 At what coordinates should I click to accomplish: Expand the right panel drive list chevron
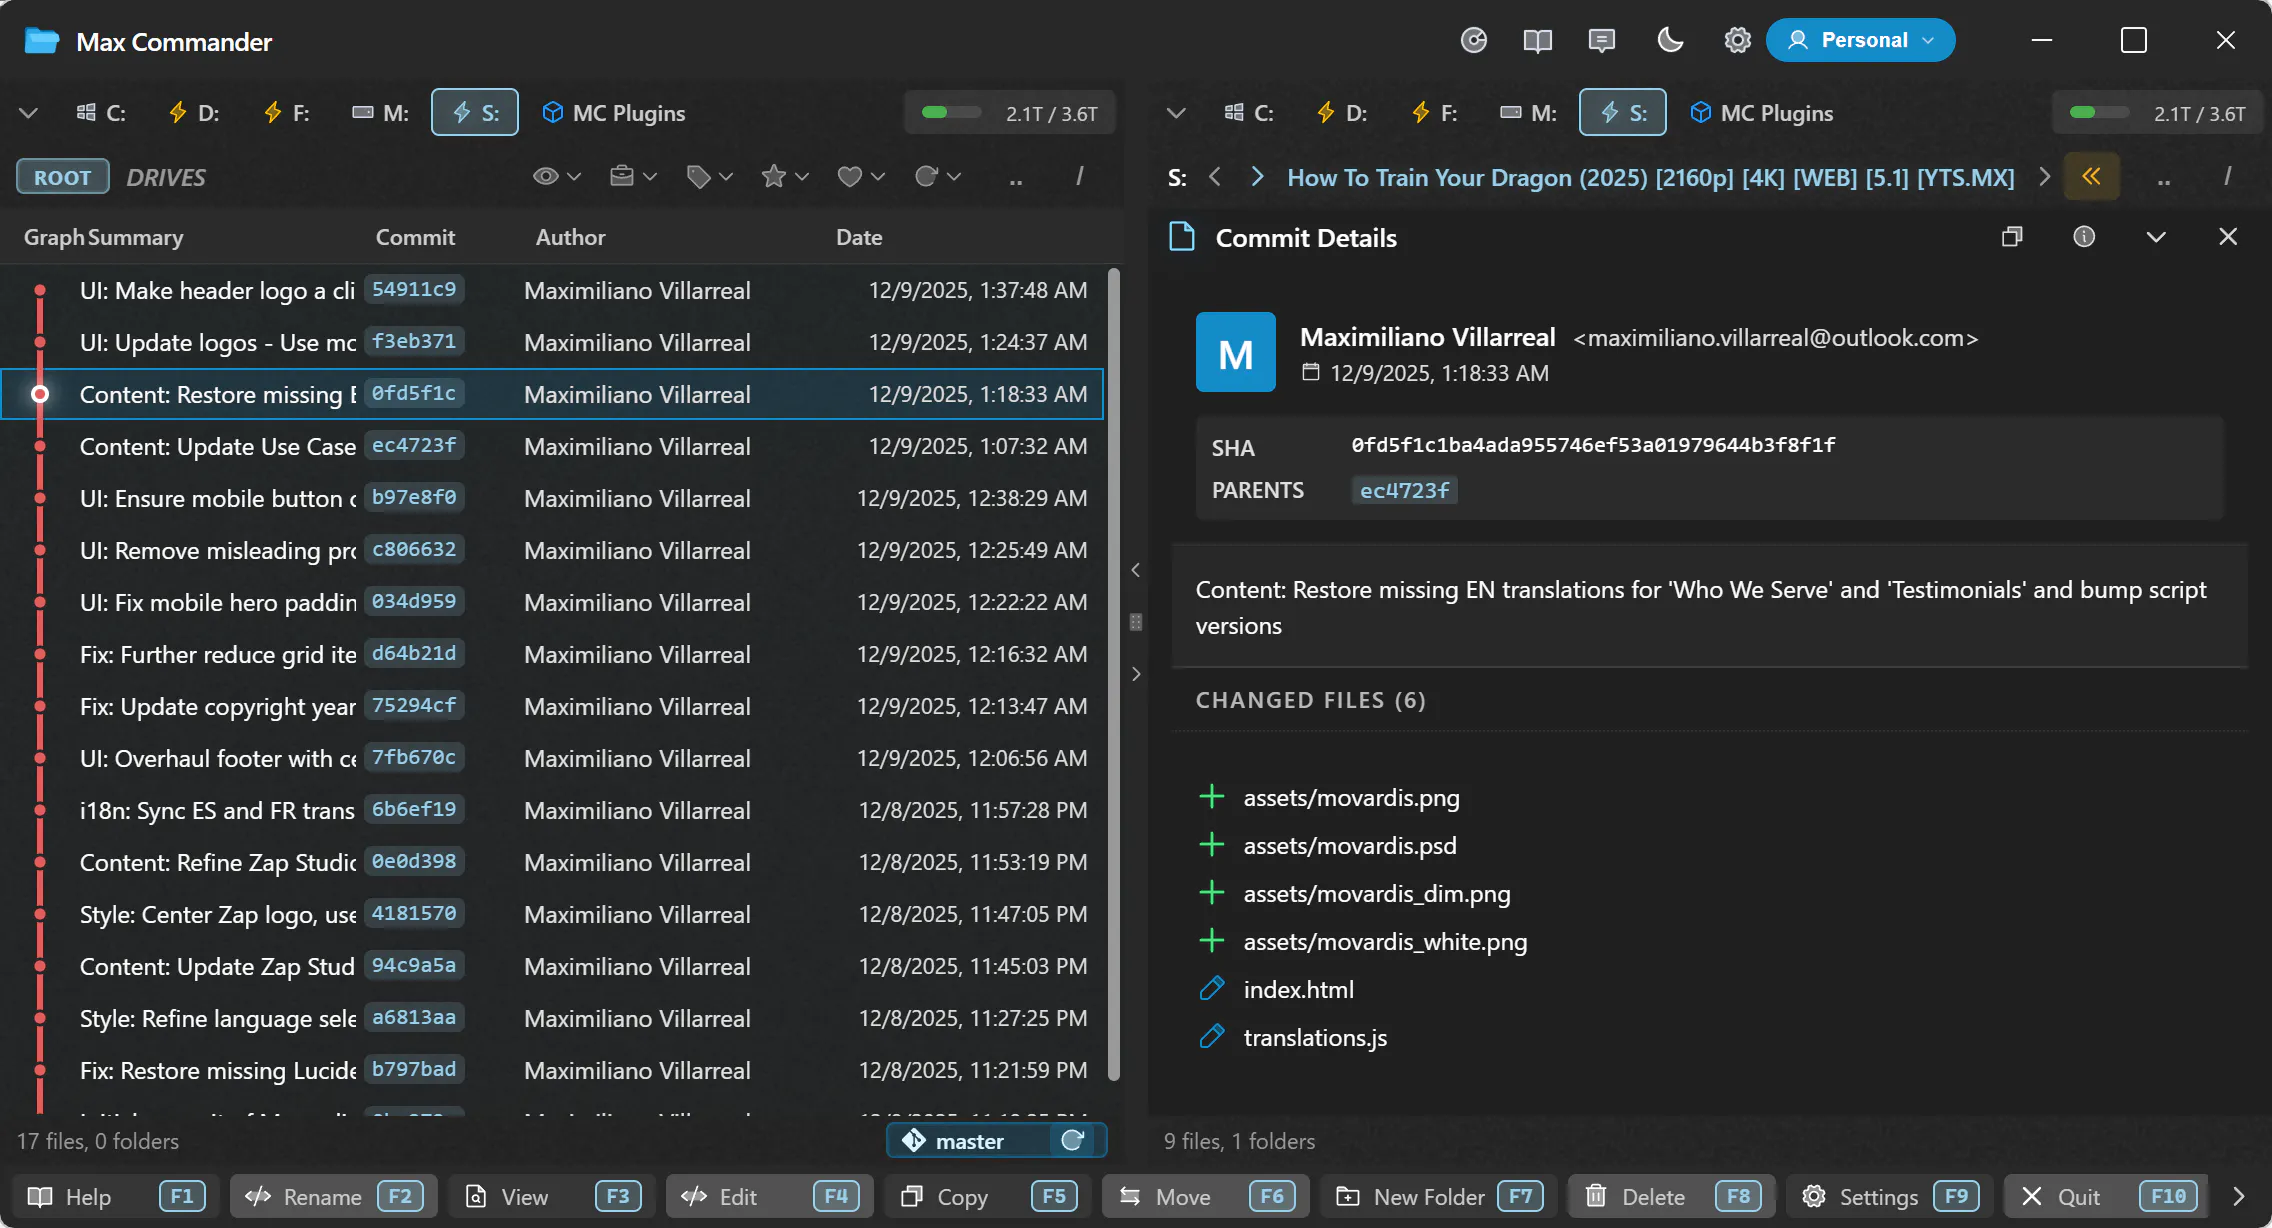click(1176, 112)
